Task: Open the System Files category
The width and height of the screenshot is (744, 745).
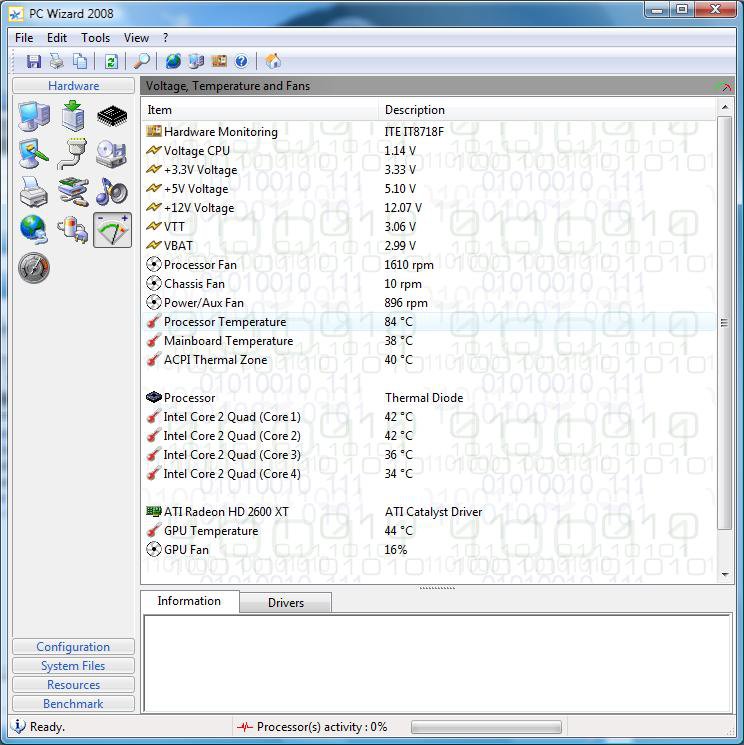Action: pyautogui.click(x=74, y=666)
